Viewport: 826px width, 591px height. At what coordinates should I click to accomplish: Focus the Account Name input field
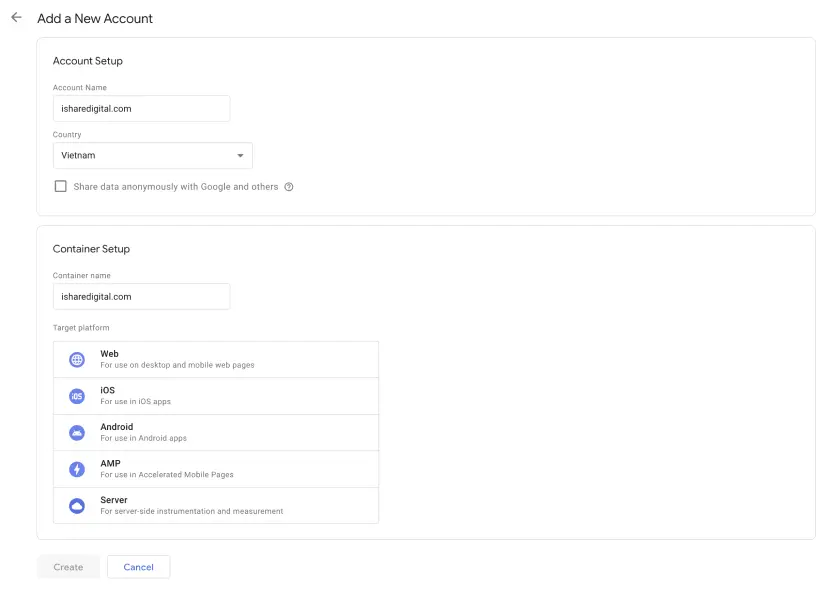click(142, 109)
